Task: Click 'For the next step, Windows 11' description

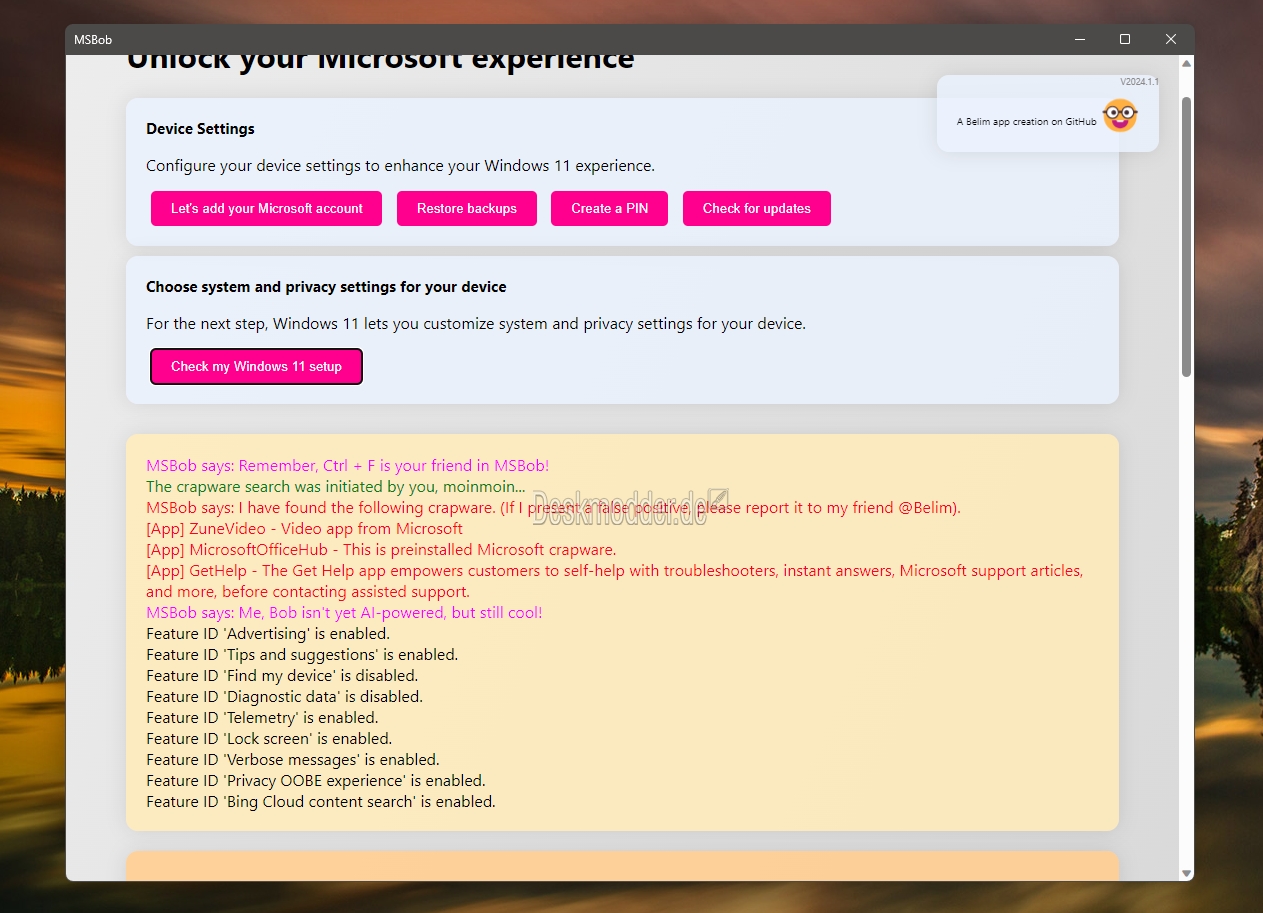Action: [x=476, y=324]
